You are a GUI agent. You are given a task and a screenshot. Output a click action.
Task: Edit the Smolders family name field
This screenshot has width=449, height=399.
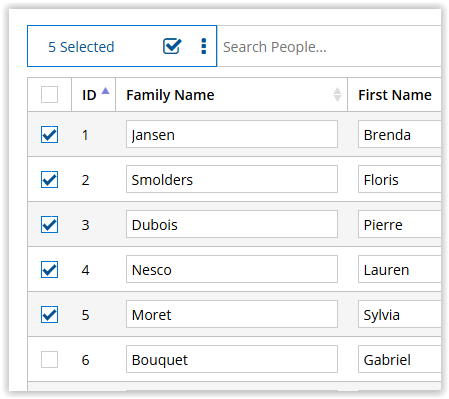232,179
